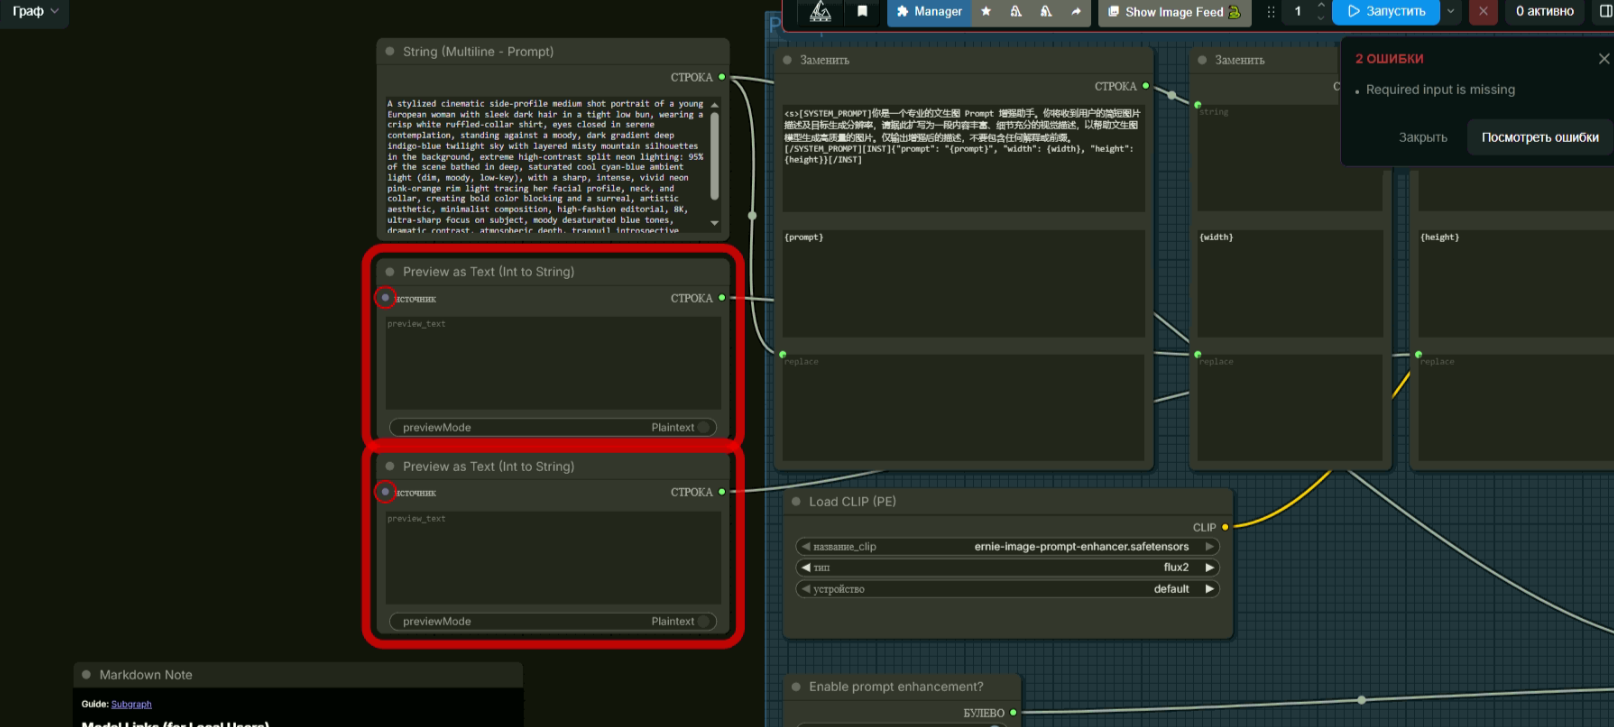Click replace socket below the {width} field

1198,354
